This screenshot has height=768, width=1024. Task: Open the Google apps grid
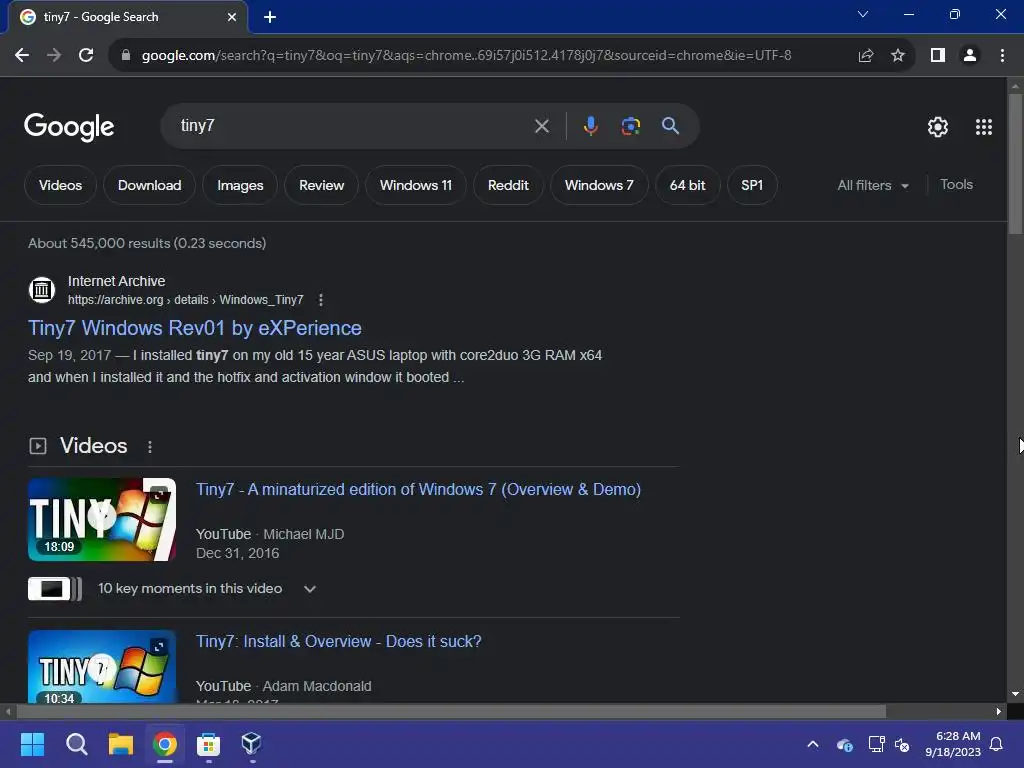[x=984, y=127]
